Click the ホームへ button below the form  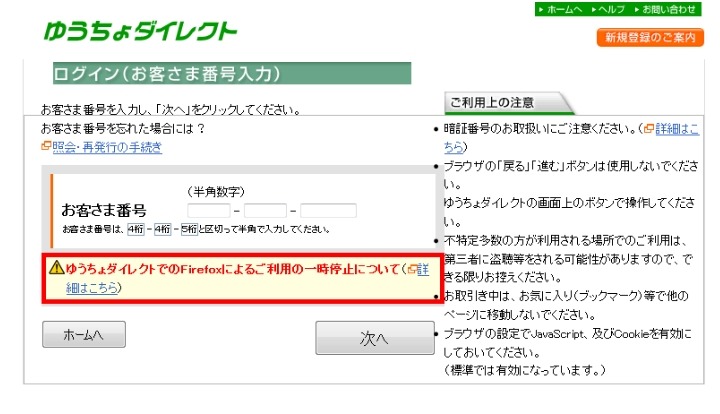pos(84,335)
